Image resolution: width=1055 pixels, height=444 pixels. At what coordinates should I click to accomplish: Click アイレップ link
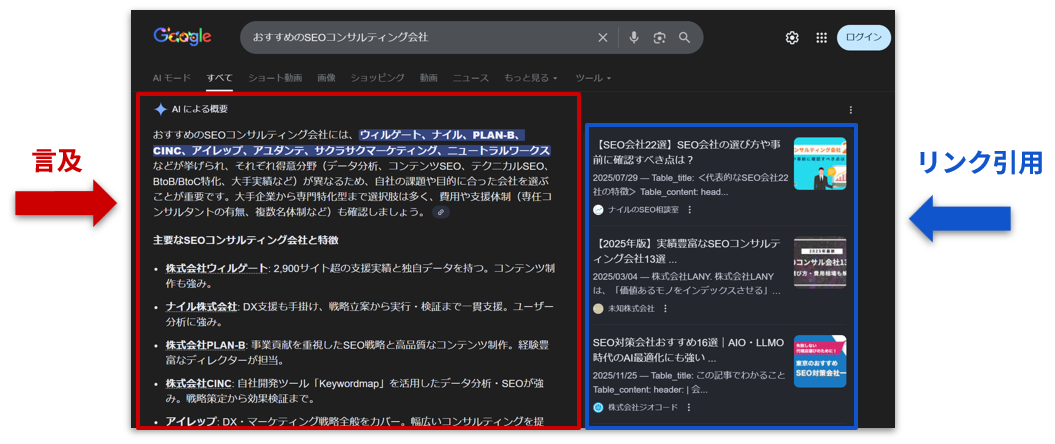(x=190, y=422)
